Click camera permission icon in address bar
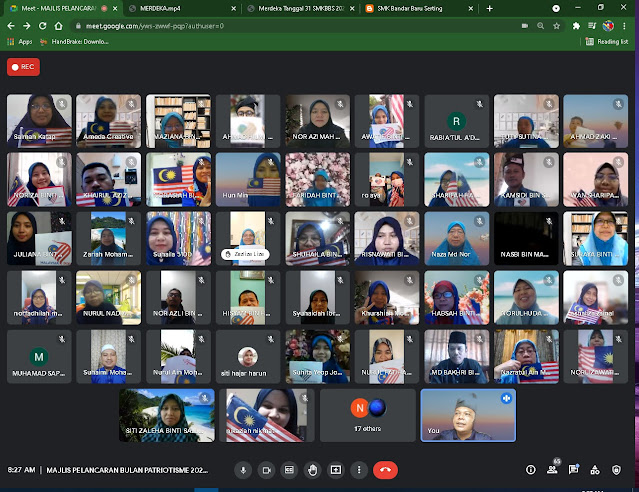This screenshot has width=639, height=492. click(x=525, y=26)
